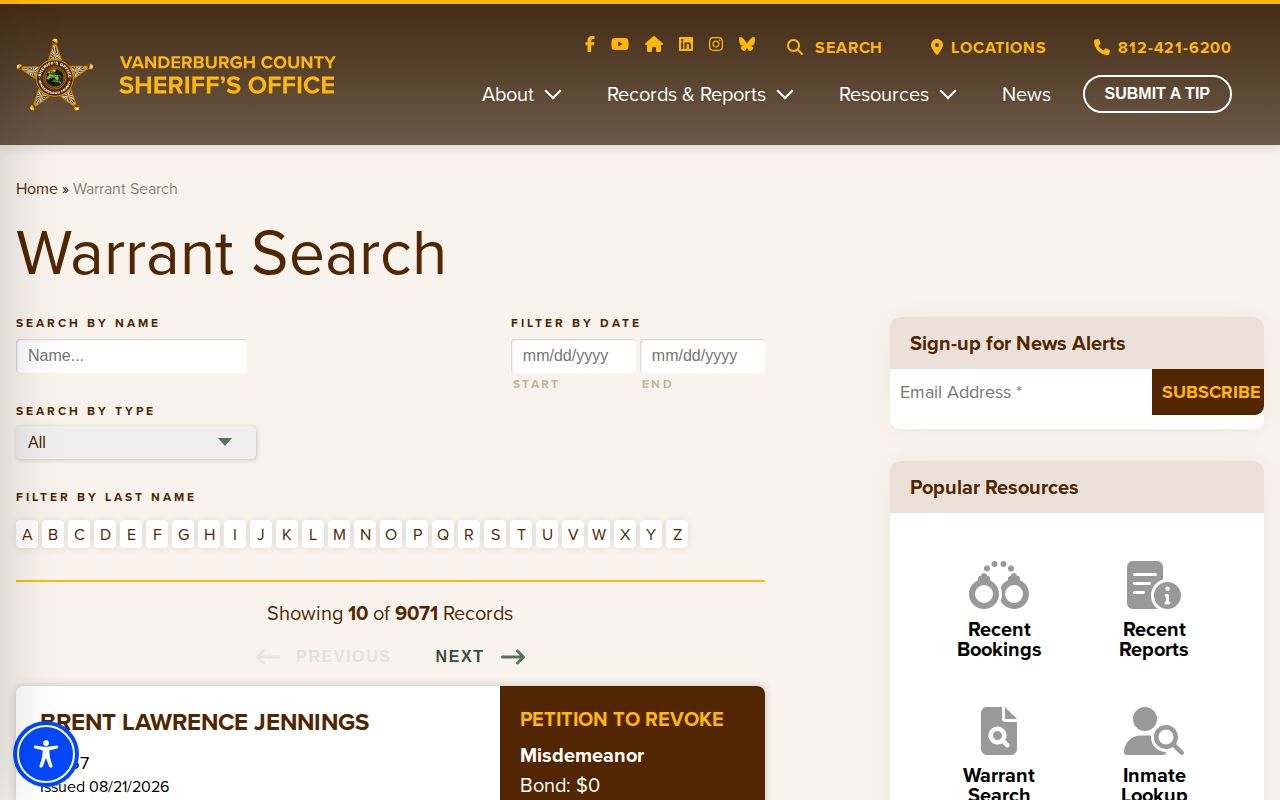Click the Subscribe button
Viewport: 1280px width, 800px height.
[1208, 392]
